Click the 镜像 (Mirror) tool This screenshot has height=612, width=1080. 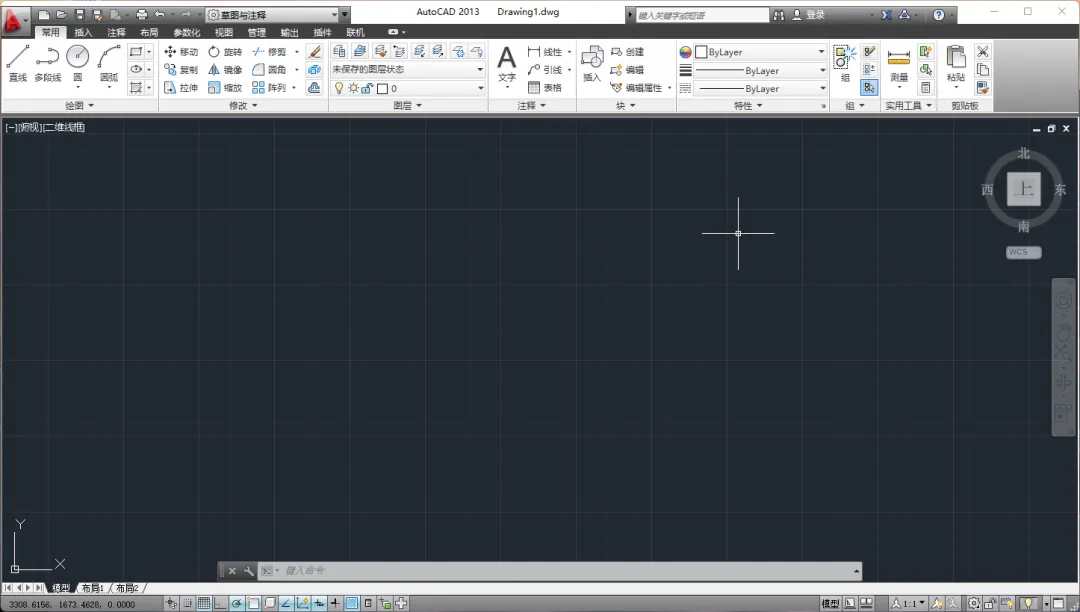225,70
